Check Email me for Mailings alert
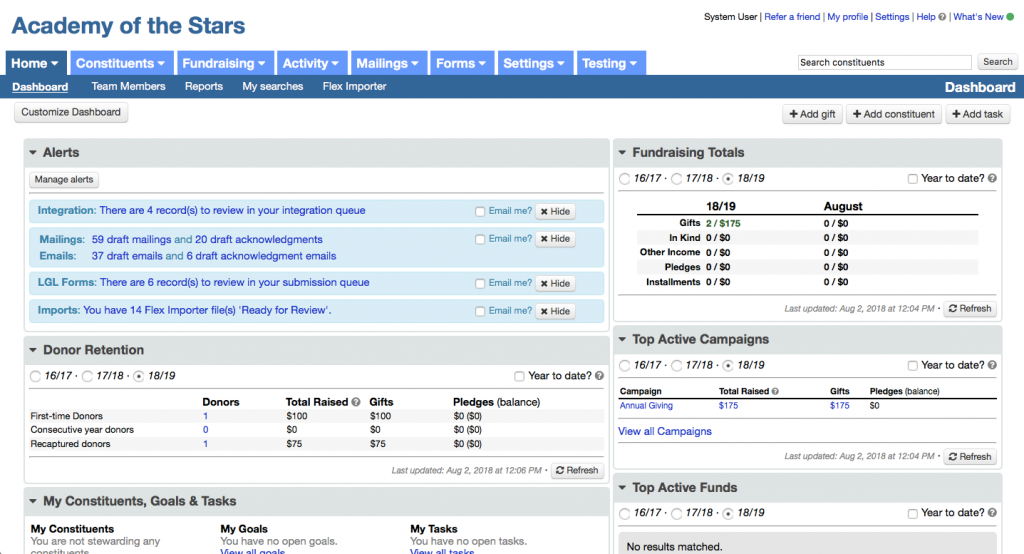Viewport: 1024px width, 554px height. coord(480,240)
